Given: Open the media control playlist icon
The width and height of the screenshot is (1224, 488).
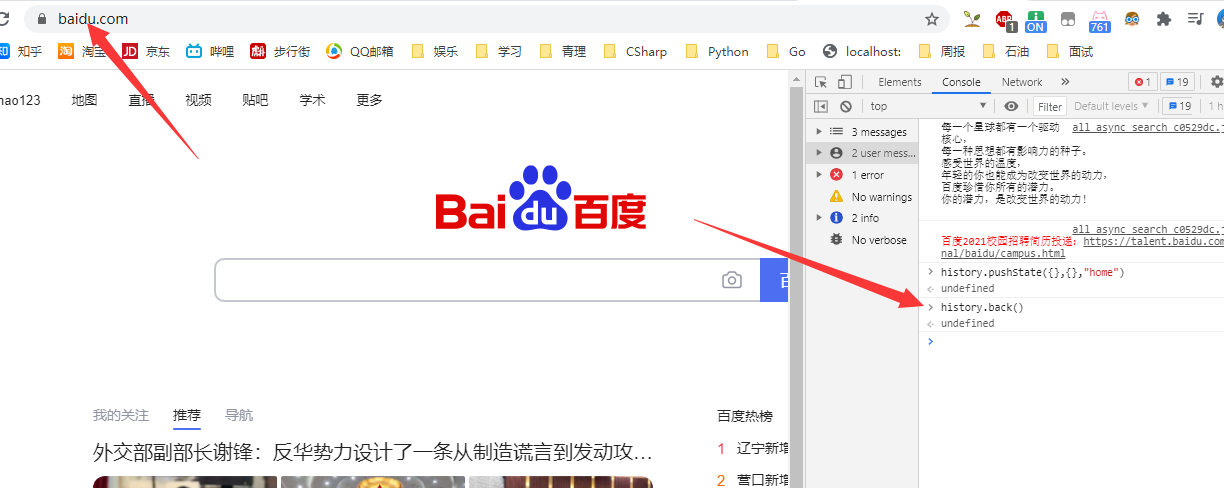Looking at the screenshot, I should tap(1195, 18).
